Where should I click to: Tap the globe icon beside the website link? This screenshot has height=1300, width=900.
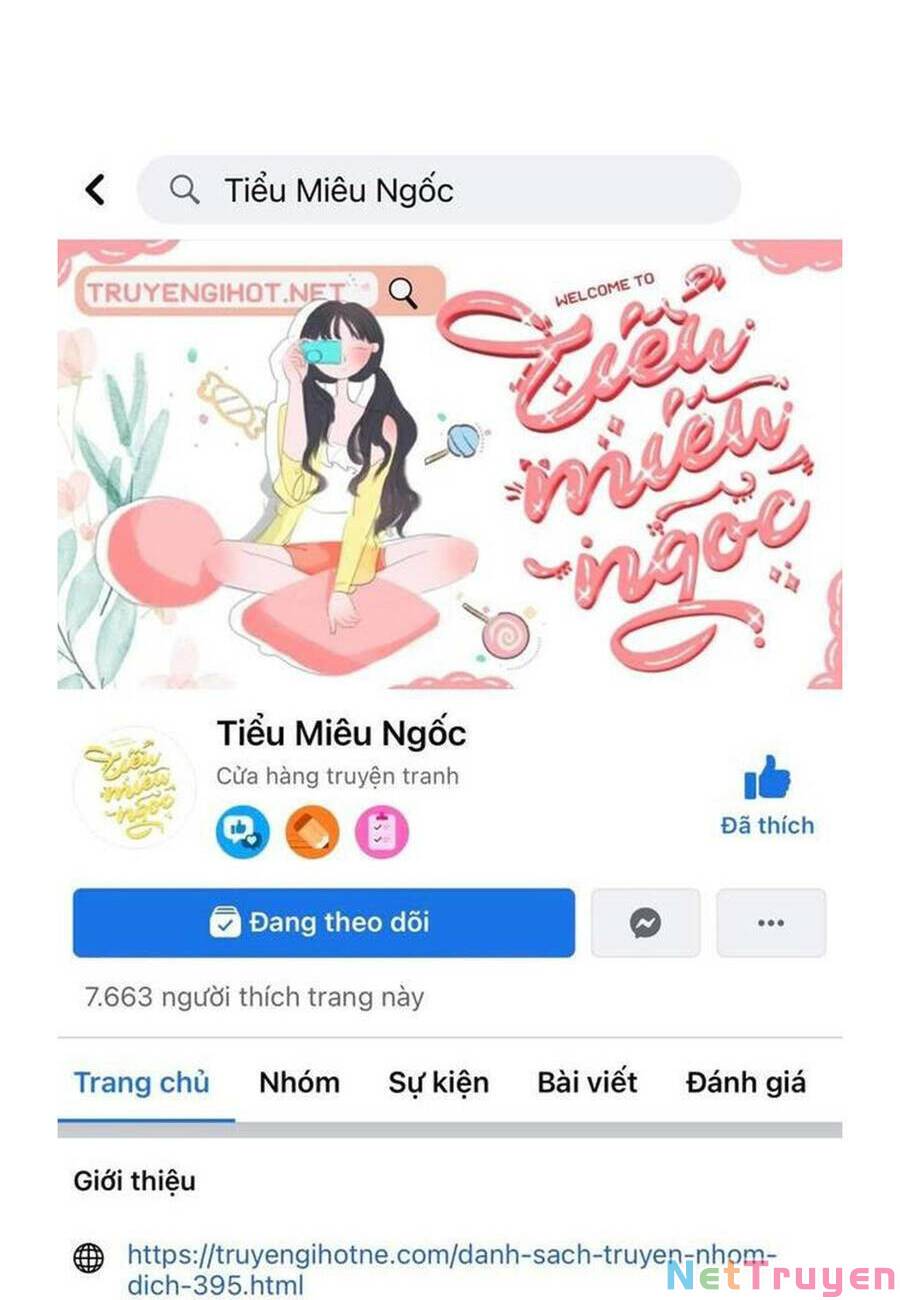point(89,1258)
